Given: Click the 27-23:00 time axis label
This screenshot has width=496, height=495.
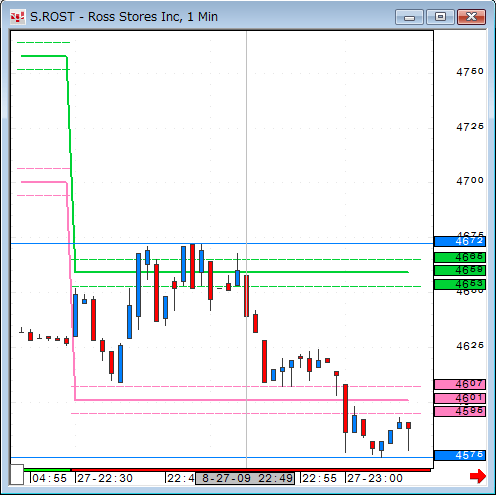Looking at the screenshot, I should tap(375, 478).
